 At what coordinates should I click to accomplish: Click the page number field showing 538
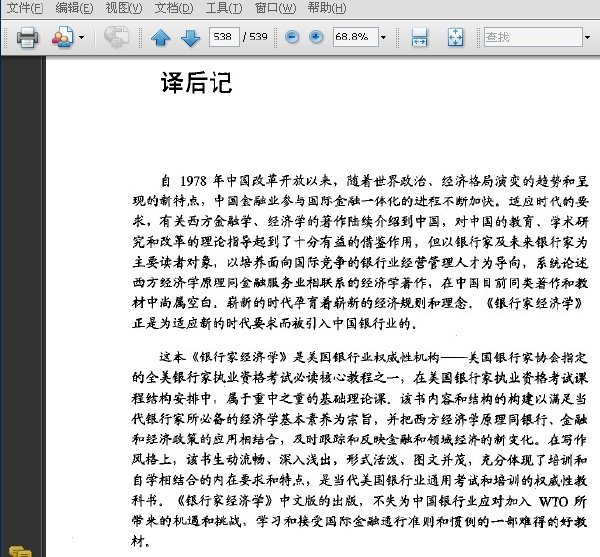tap(224, 37)
